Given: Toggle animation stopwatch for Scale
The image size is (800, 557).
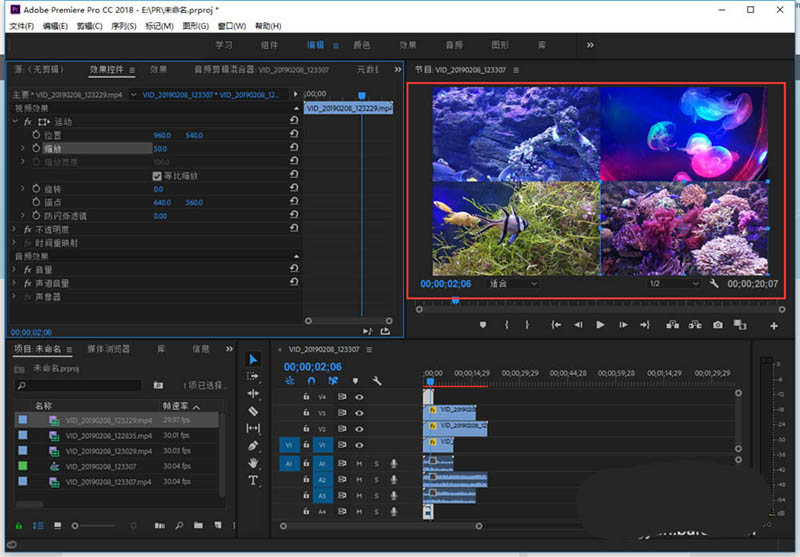Looking at the screenshot, I should 36,148.
